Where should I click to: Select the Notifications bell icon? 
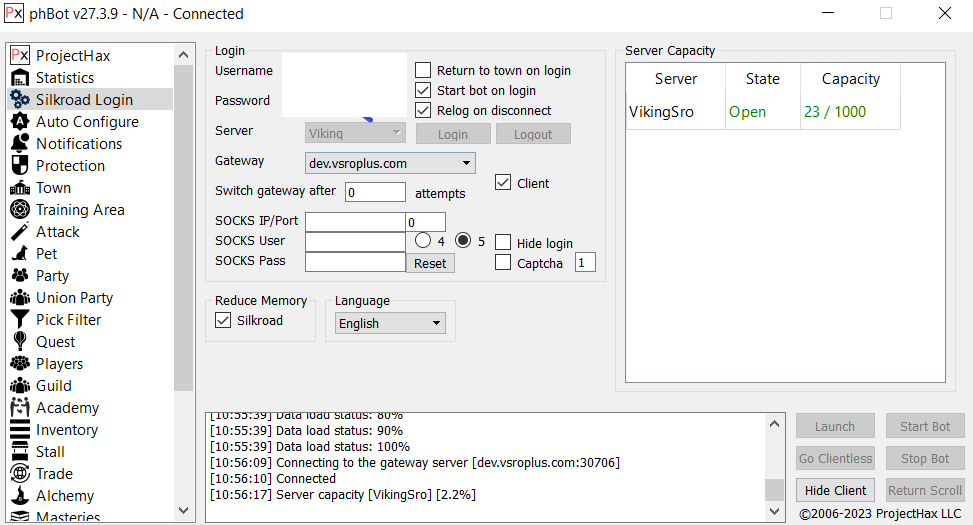pyautogui.click(x=19, y=144)
